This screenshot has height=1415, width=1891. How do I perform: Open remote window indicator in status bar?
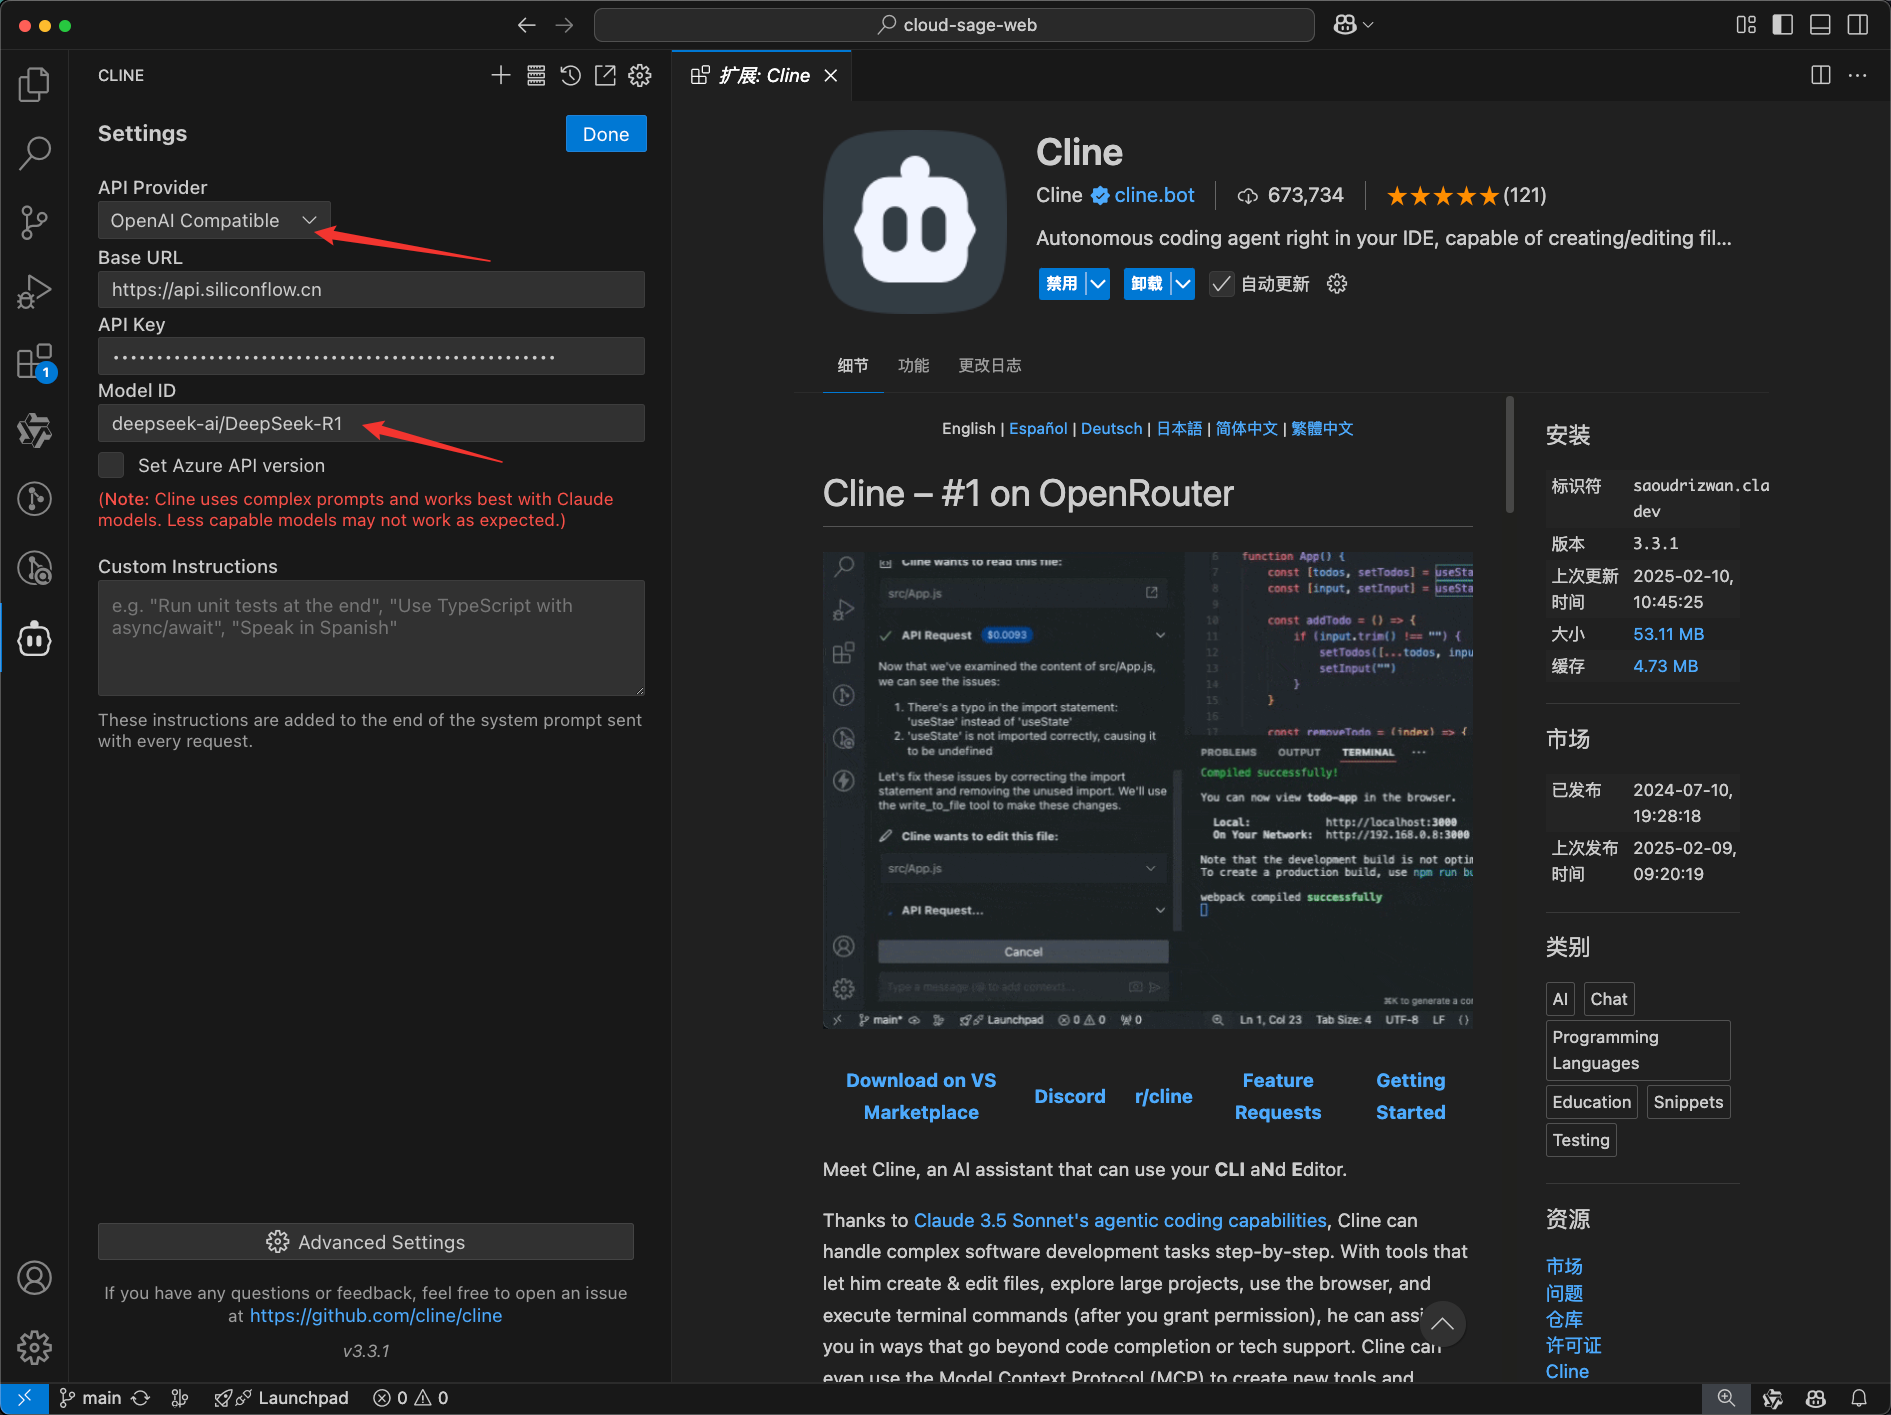[x=24, y=1398]
